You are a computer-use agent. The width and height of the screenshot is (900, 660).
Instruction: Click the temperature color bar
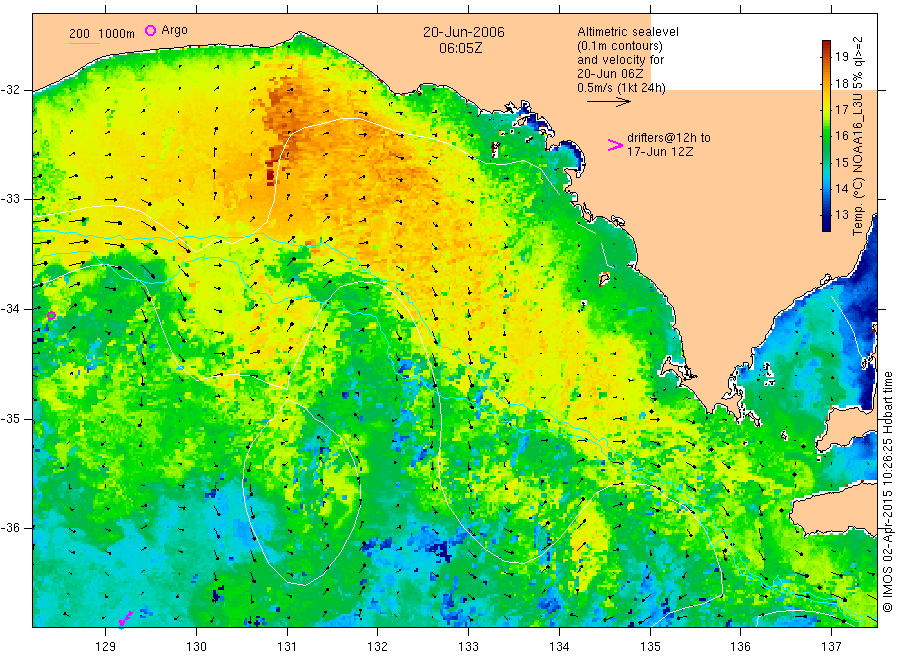pyautogui.click(x=826, y=136)
